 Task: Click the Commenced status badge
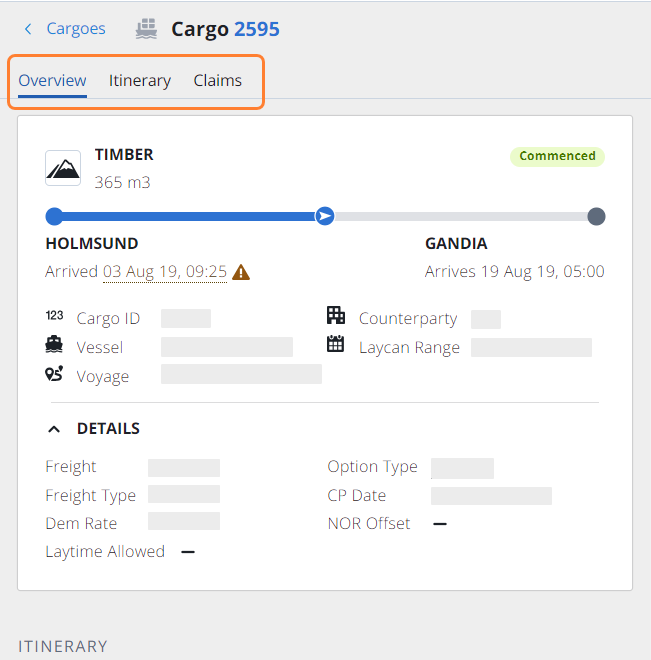pyautogui.click(x=557, y=156)
